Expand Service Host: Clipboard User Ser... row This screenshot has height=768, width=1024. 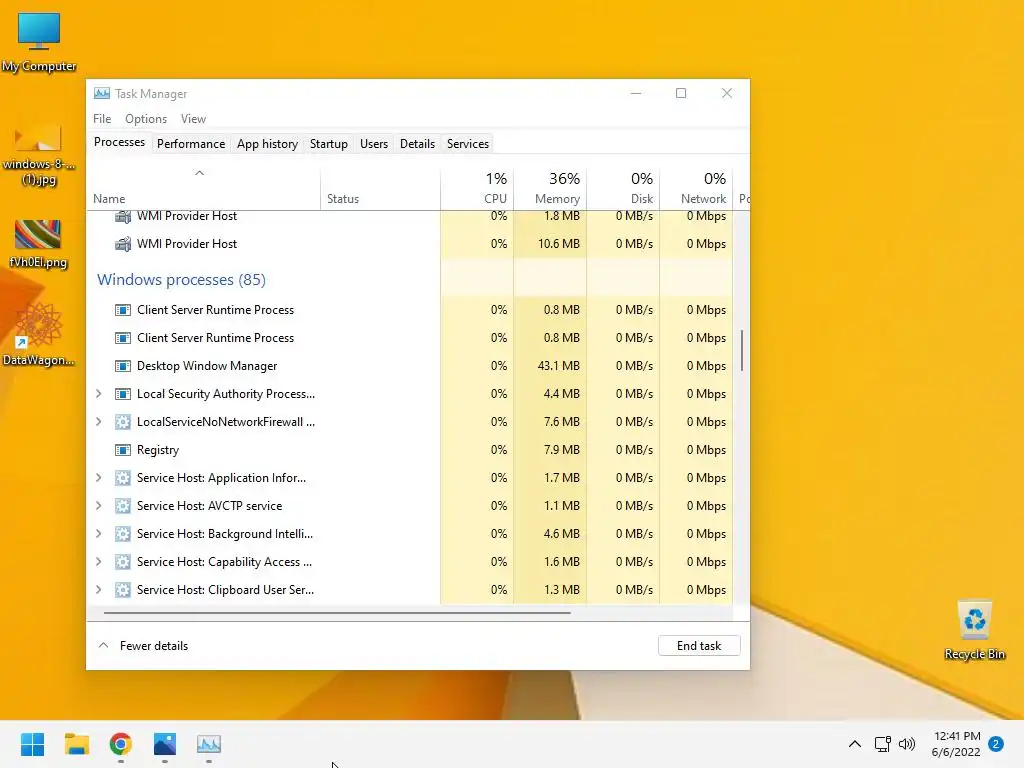click(99, 590)
